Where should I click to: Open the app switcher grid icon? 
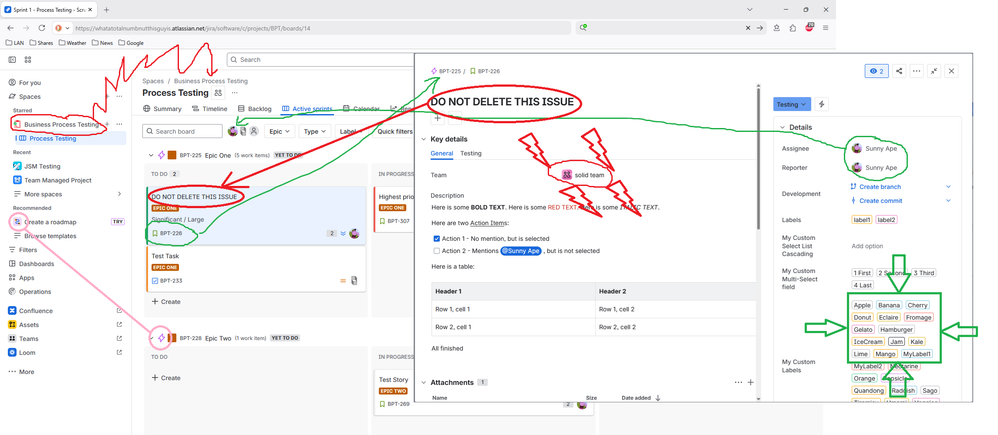click(27, 60)
